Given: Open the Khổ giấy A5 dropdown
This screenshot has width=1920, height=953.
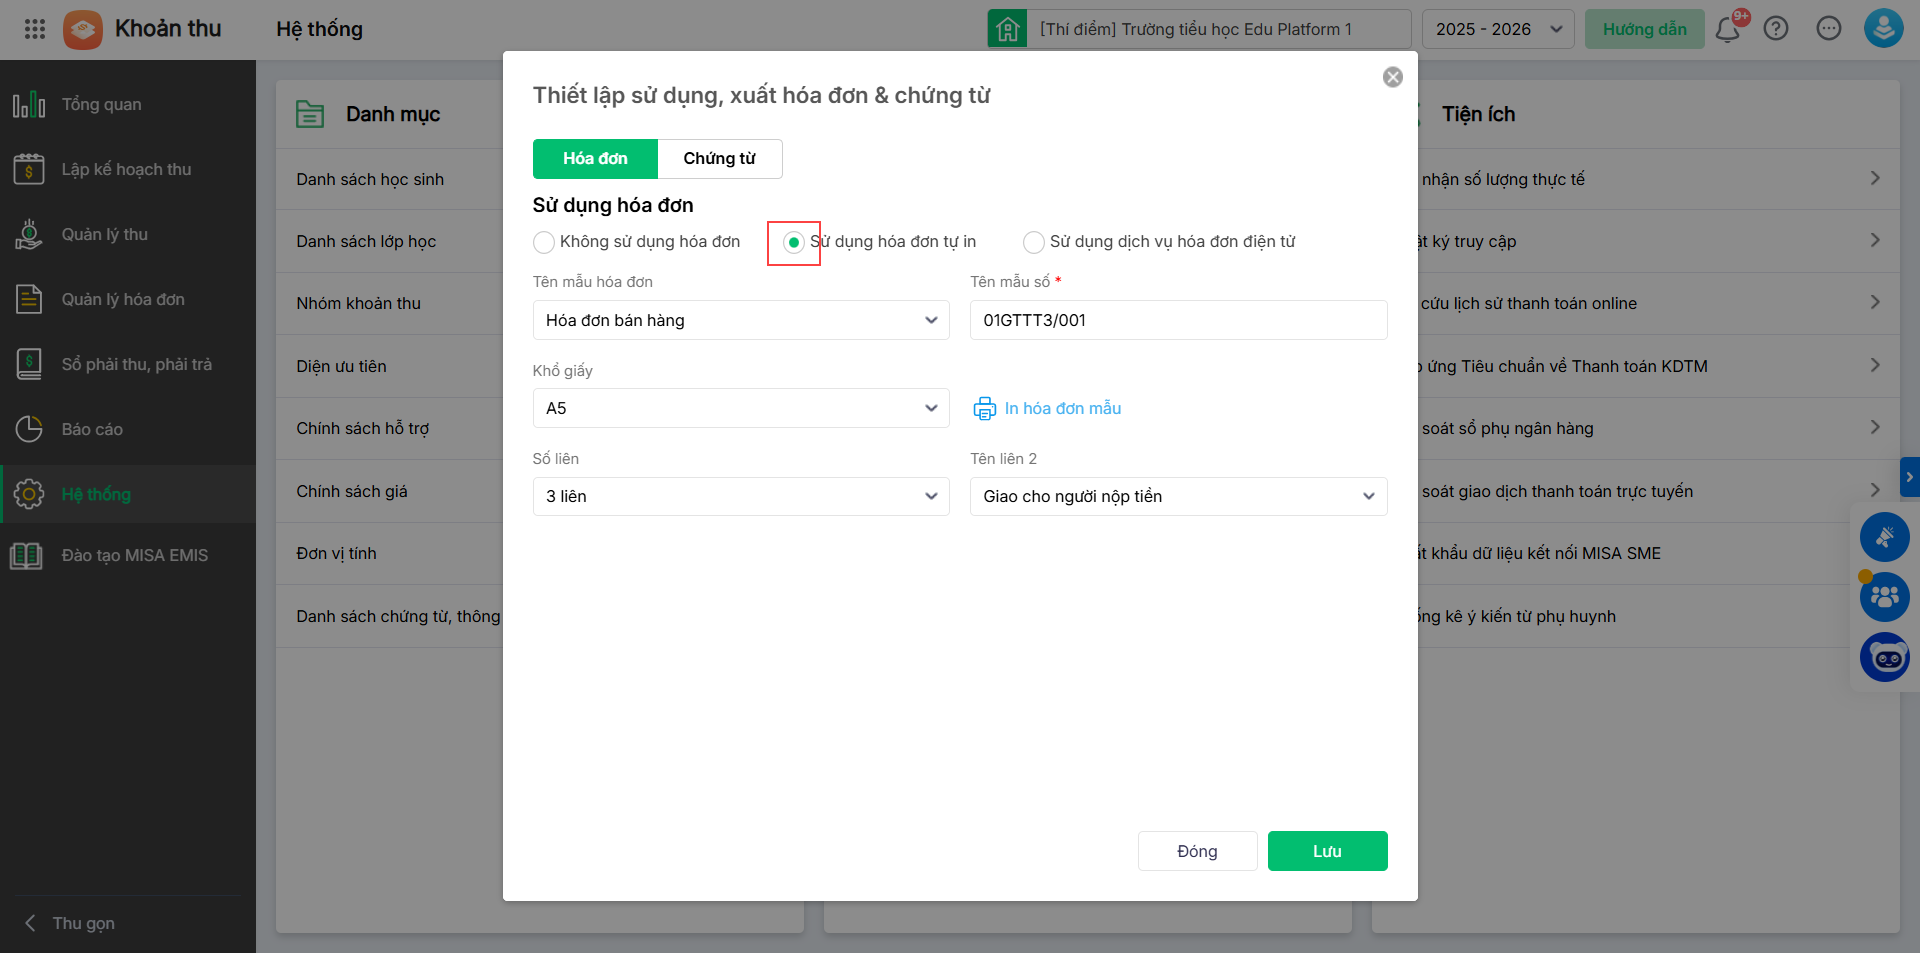Looking at the screenshot, I should point(741,408).
